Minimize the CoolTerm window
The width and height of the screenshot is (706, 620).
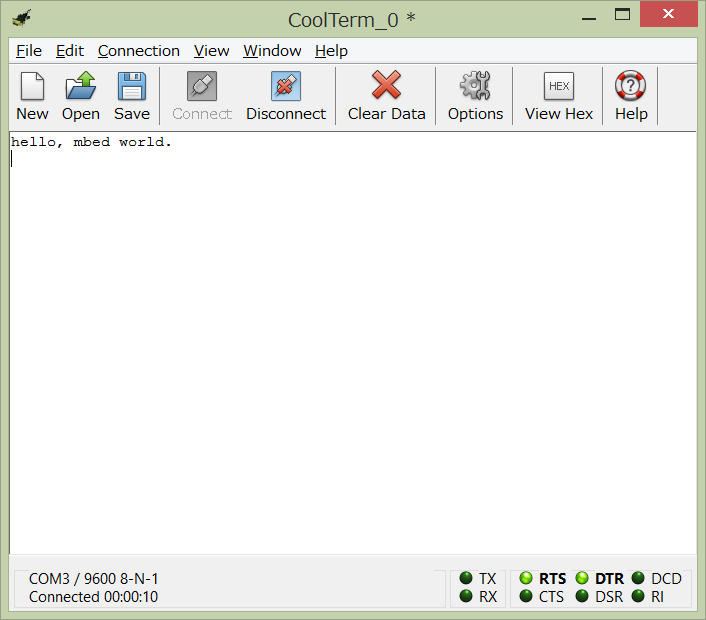coord(588,18)
